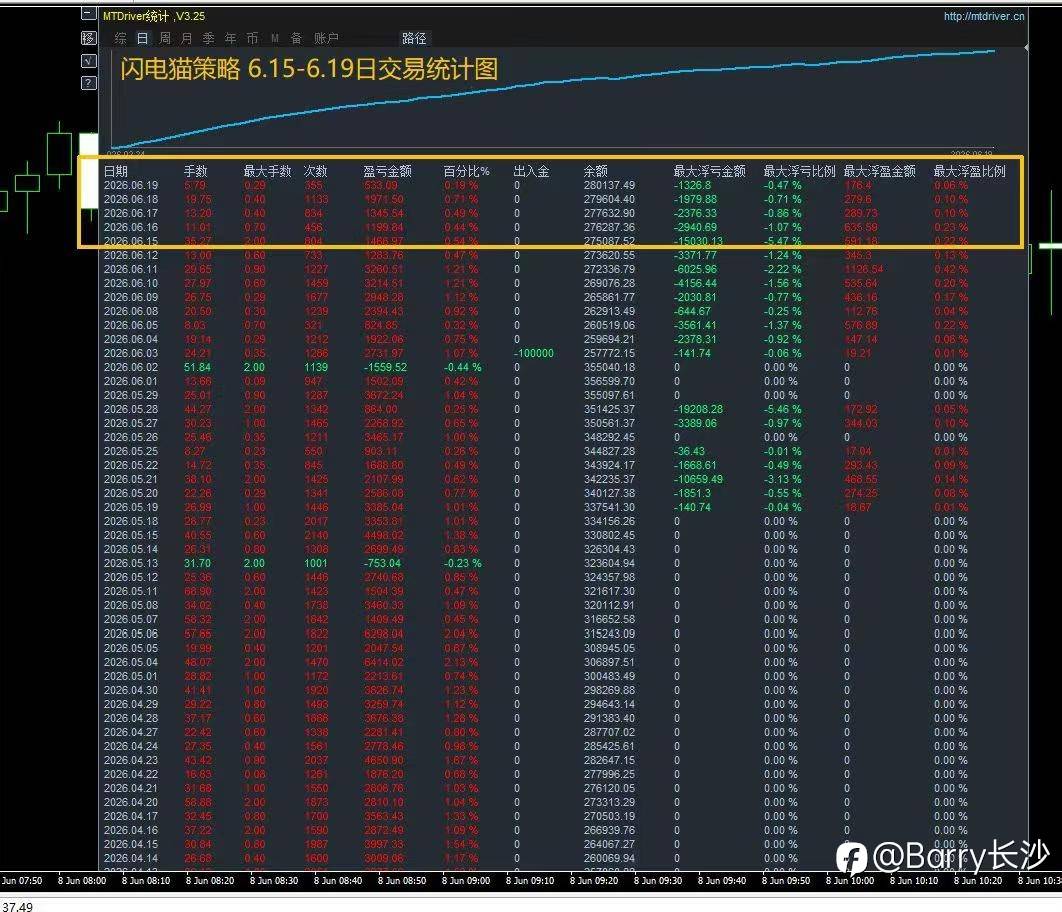
Task: Click the 路径 path button
Action: (414, 38)
